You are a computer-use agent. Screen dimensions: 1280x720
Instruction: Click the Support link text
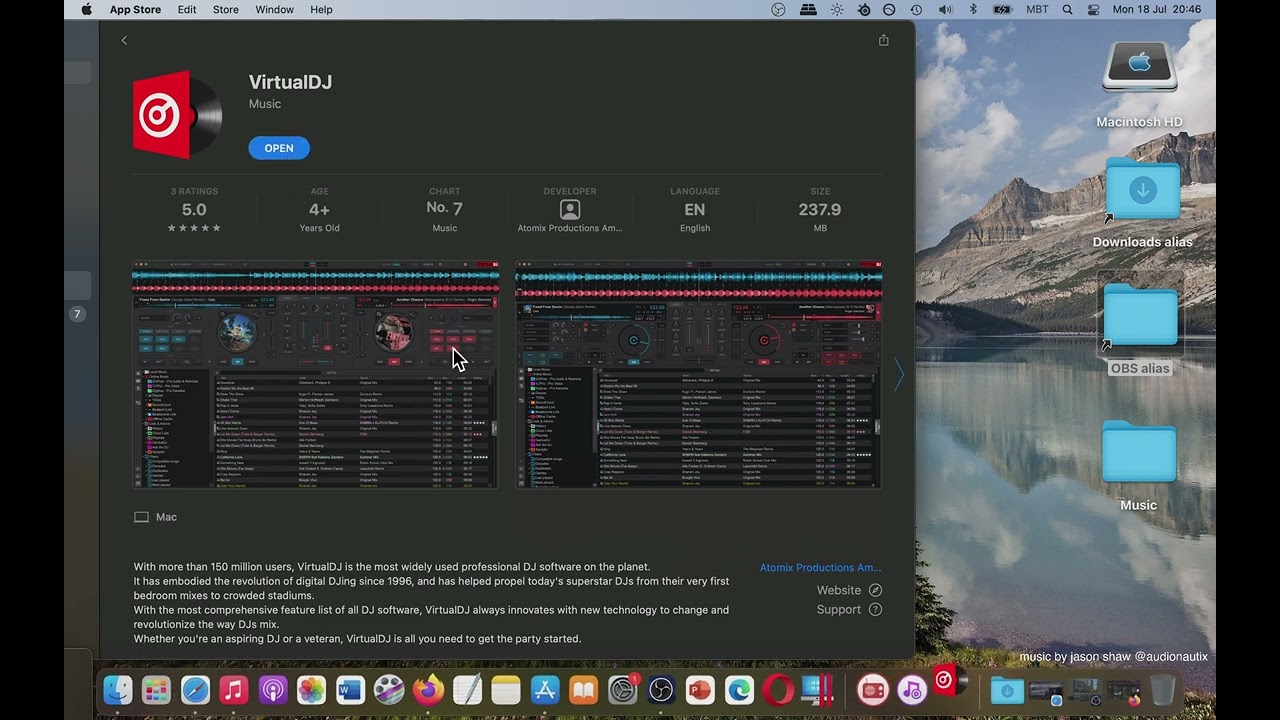(x=839, y=609)
